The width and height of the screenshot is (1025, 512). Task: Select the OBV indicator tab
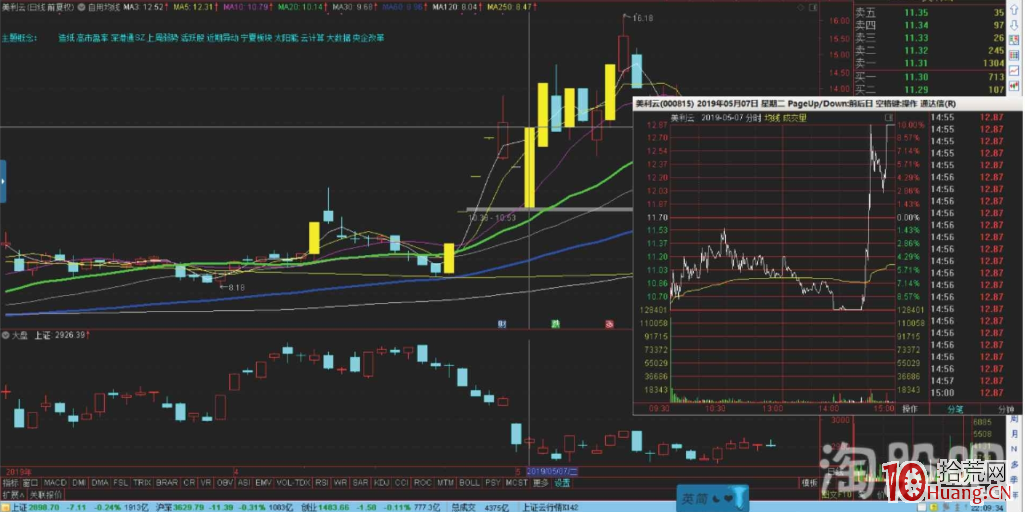coord(225,483)
